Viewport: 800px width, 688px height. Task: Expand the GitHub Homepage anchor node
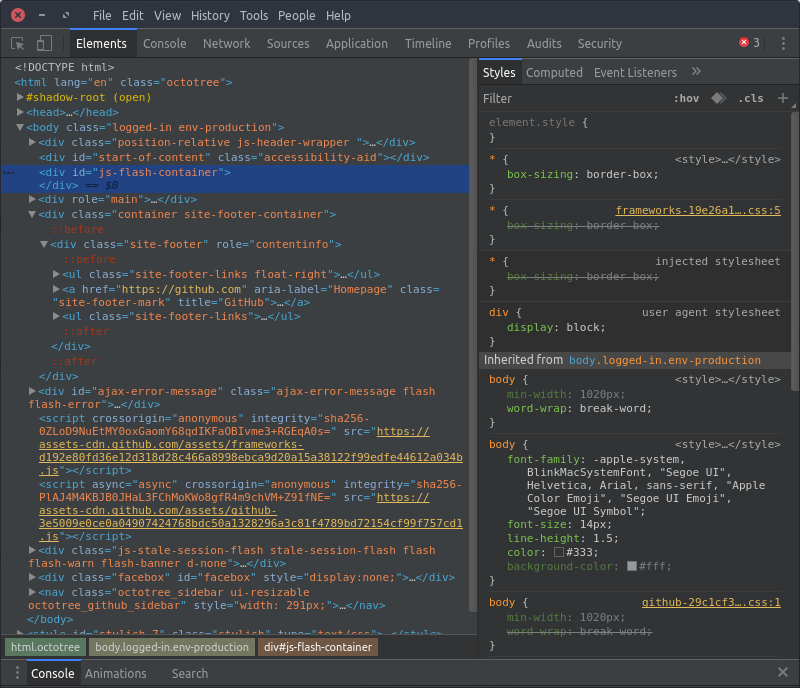(57, 289)
